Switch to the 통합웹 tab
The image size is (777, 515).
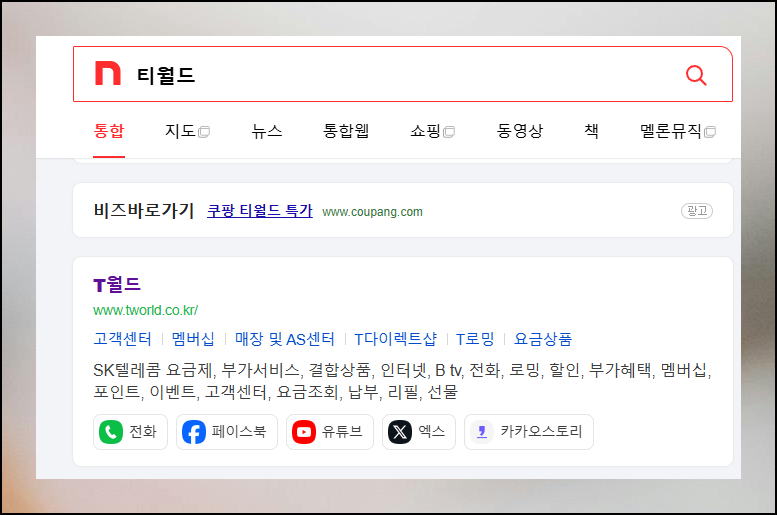point(346,131)
